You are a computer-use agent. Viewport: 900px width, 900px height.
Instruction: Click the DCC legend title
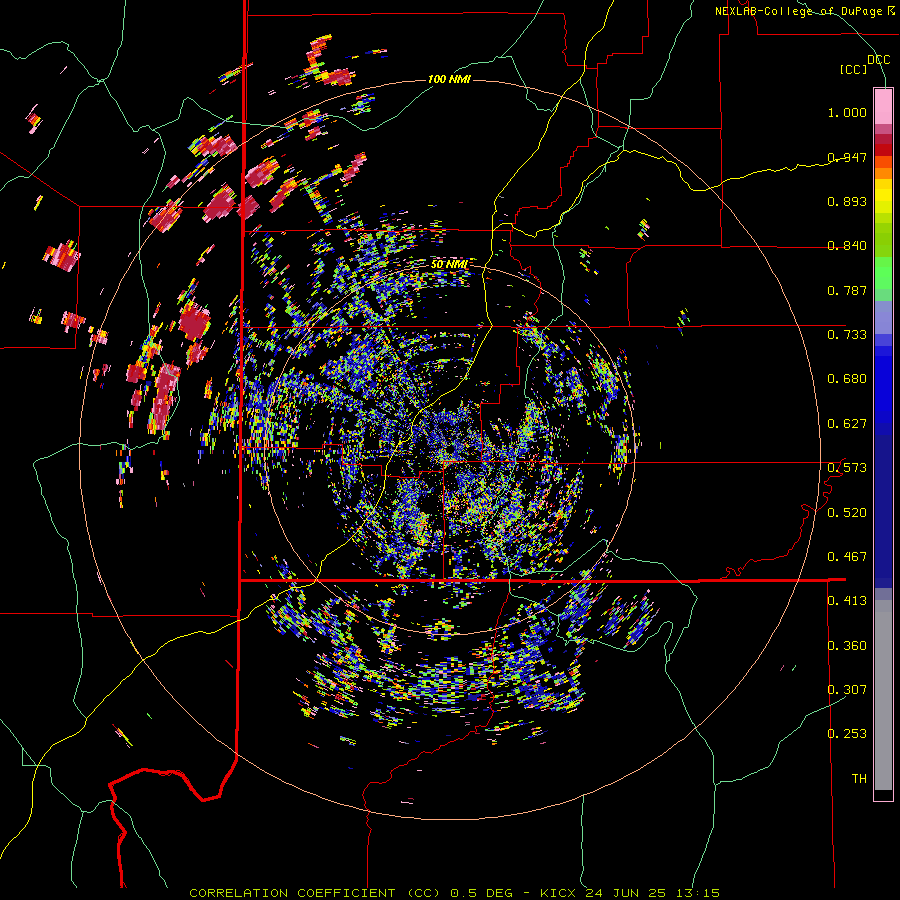pyautogui.click(x=878, y=60)
